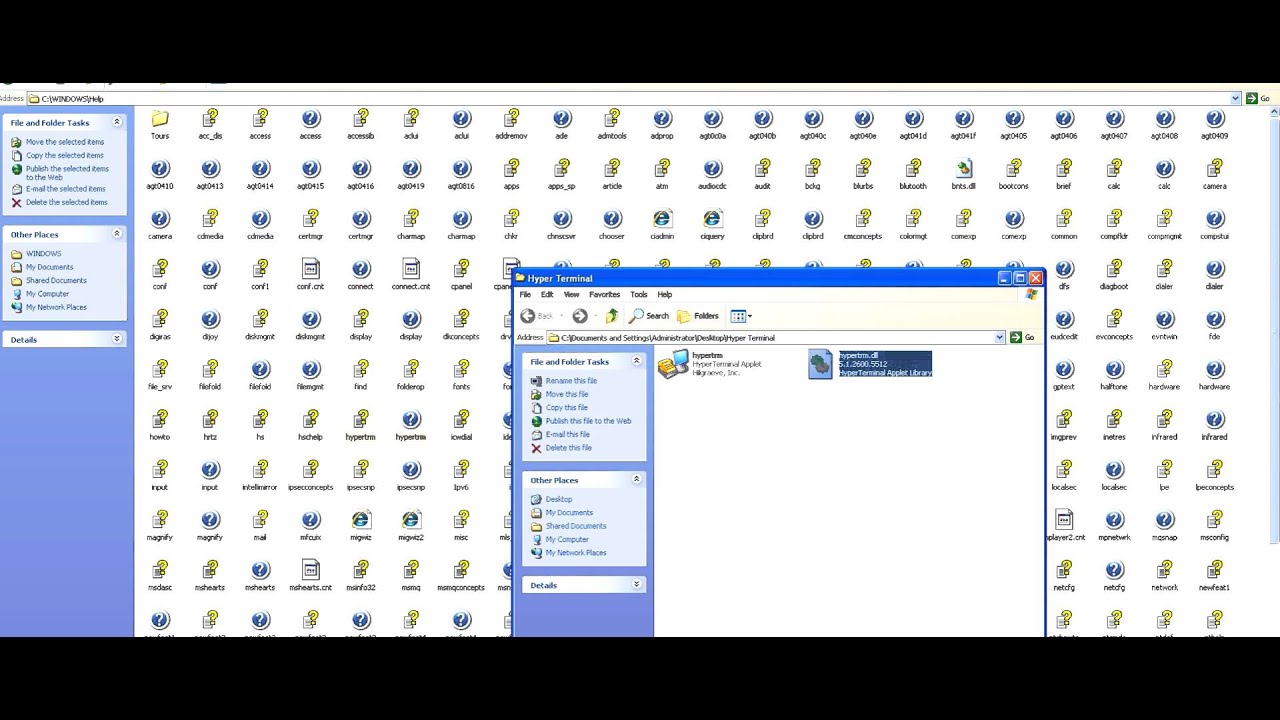The width and height of the screenshot is (1280, 720).
Task: Toggle Folders pane in Hyper Terminal toolbar
Action: (x=698, y=316)
